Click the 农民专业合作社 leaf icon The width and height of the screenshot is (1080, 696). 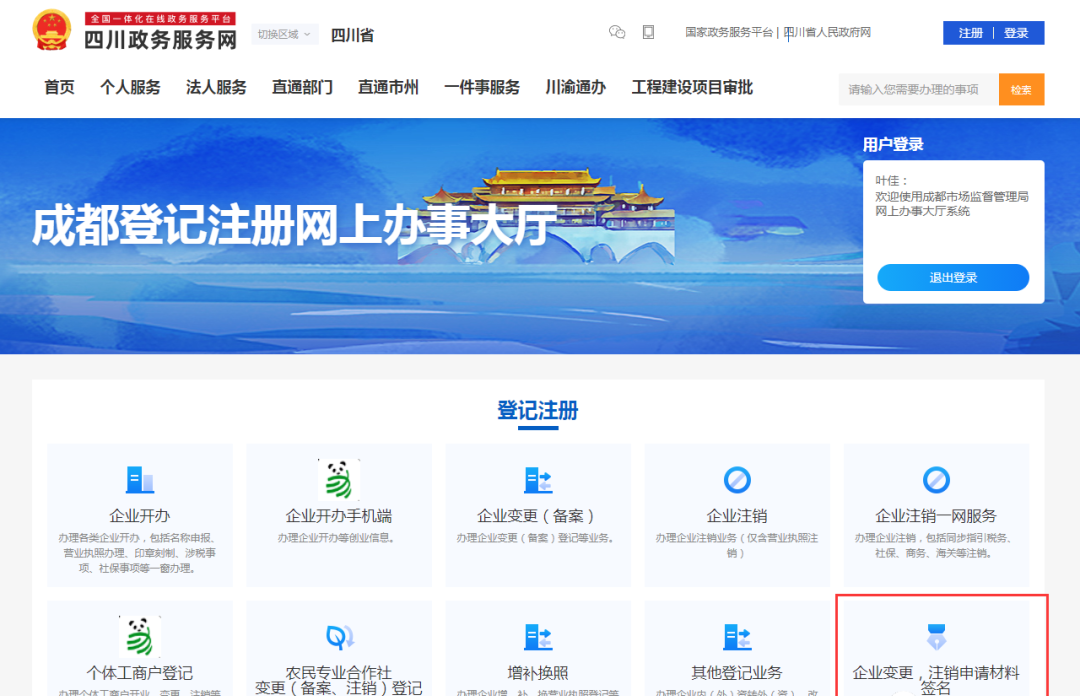click(340, 637)
